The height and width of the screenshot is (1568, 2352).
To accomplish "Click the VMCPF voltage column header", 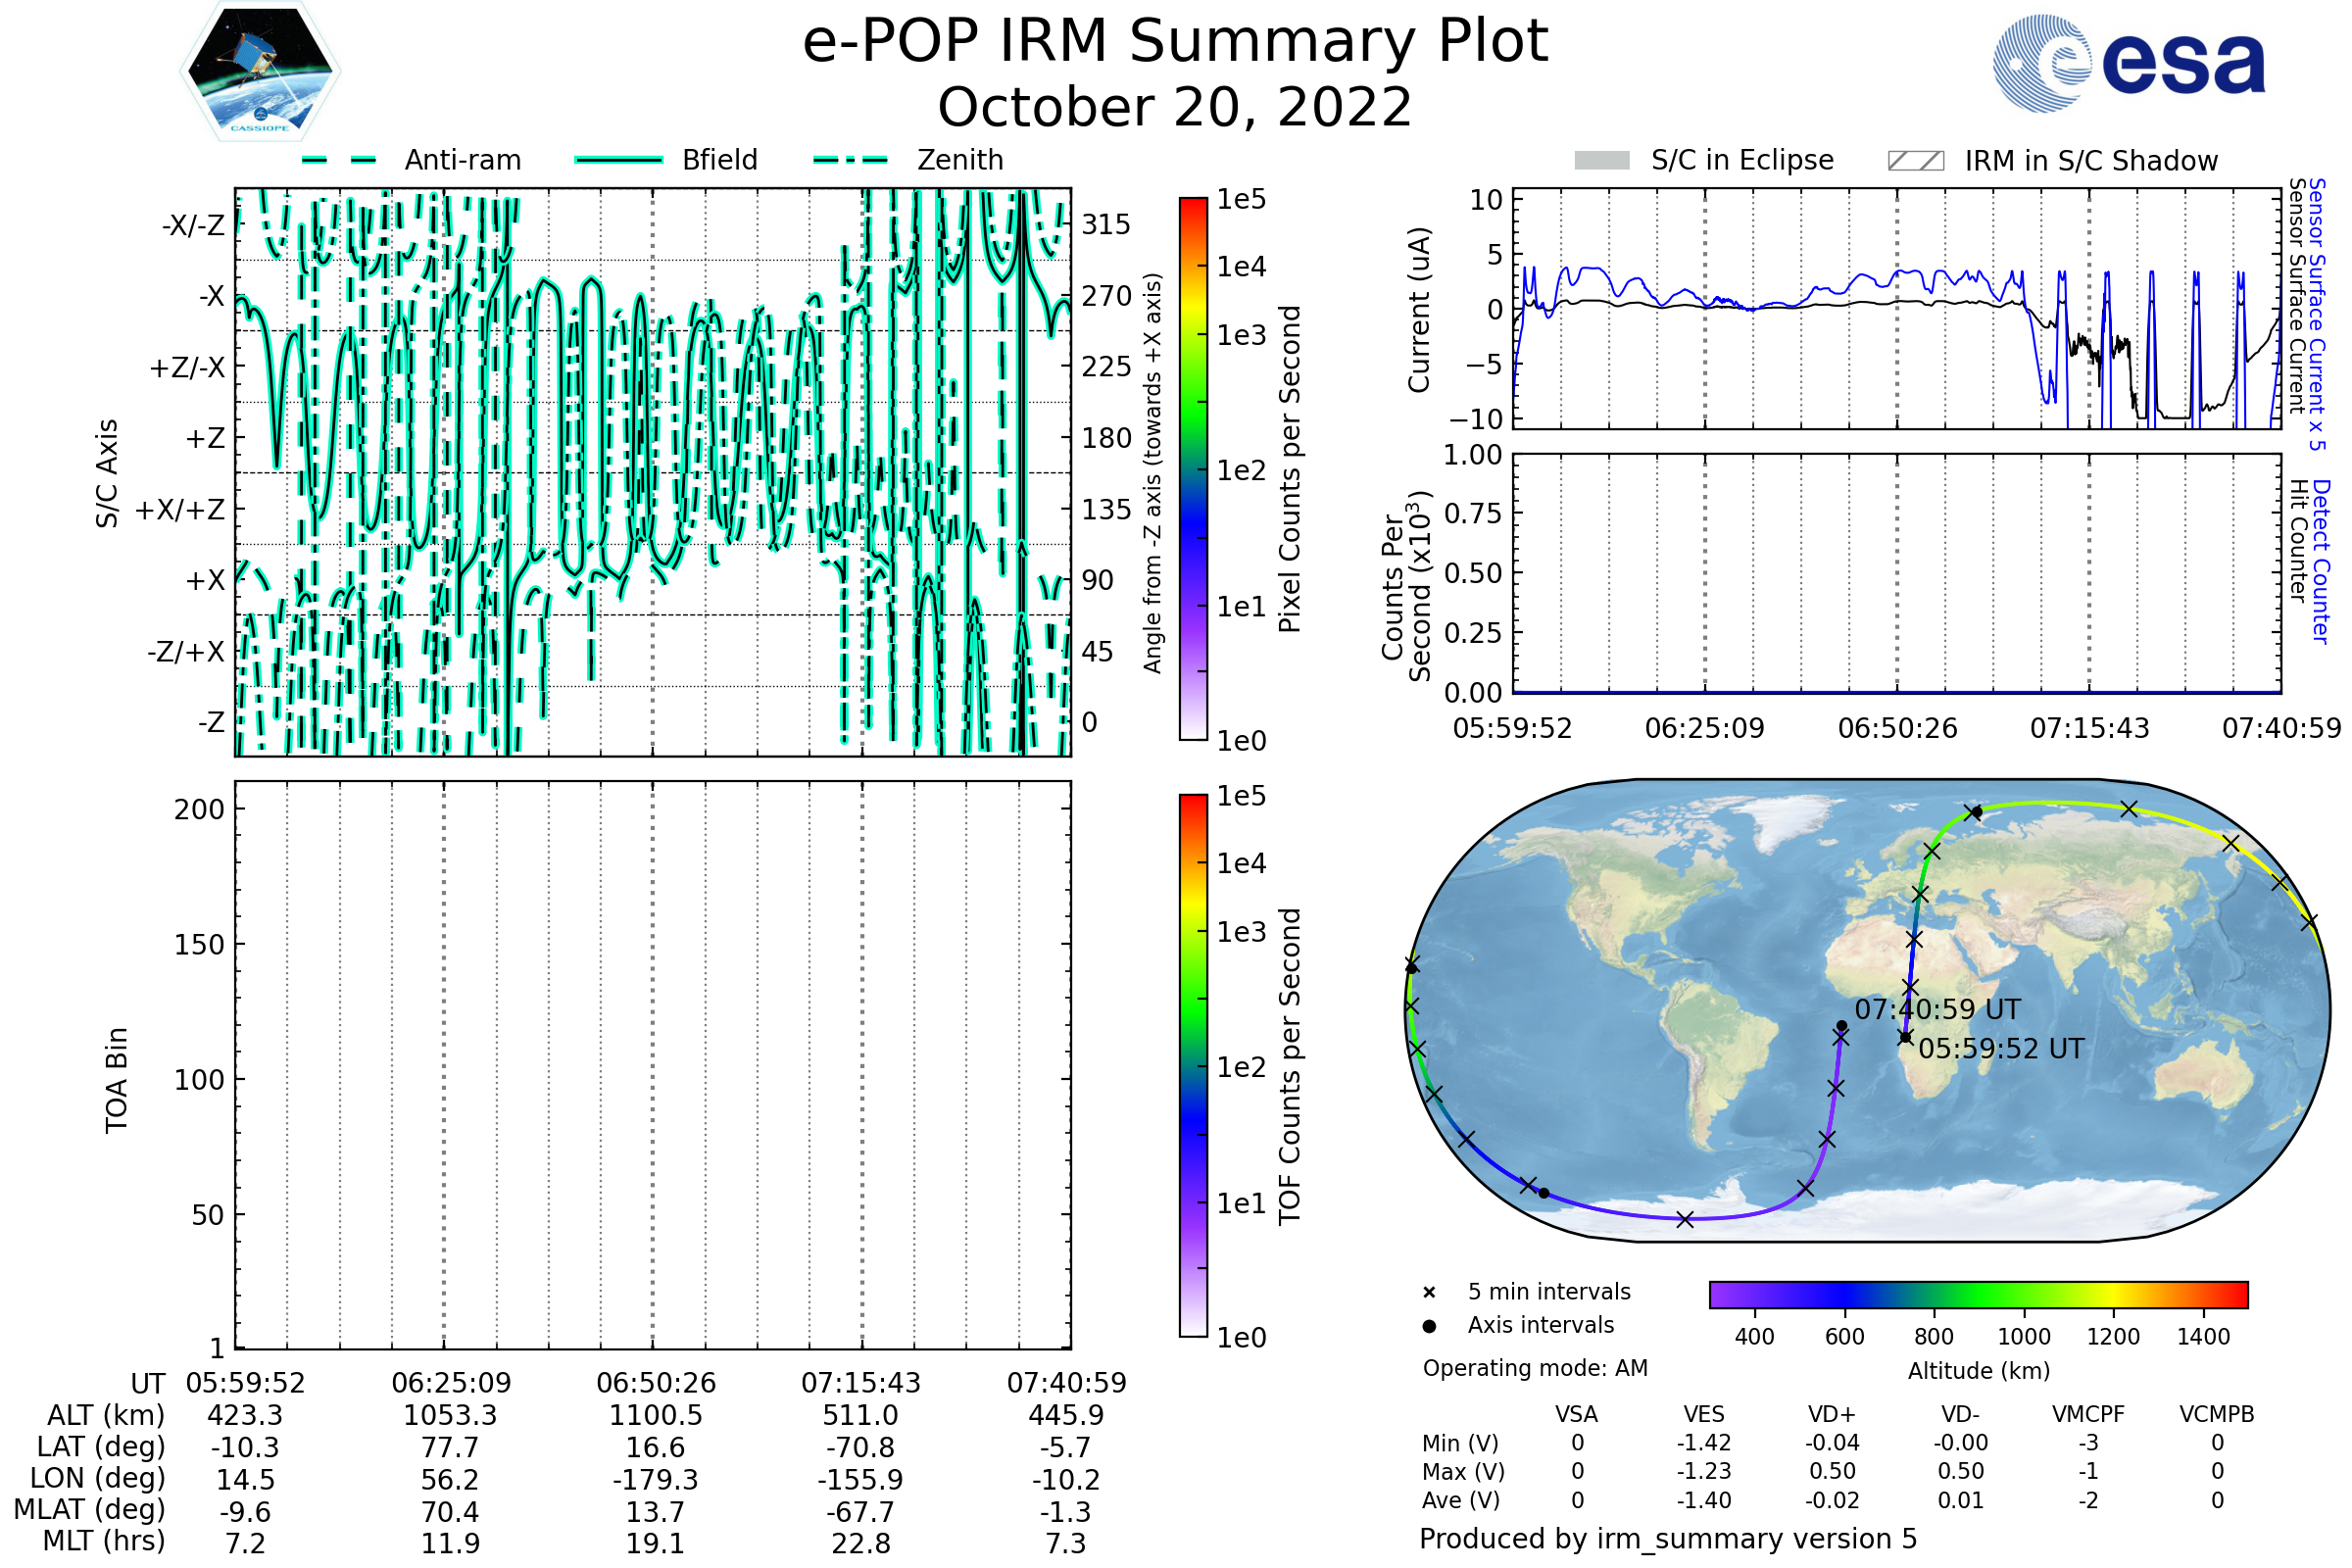I will (x=2088, y=1415).
